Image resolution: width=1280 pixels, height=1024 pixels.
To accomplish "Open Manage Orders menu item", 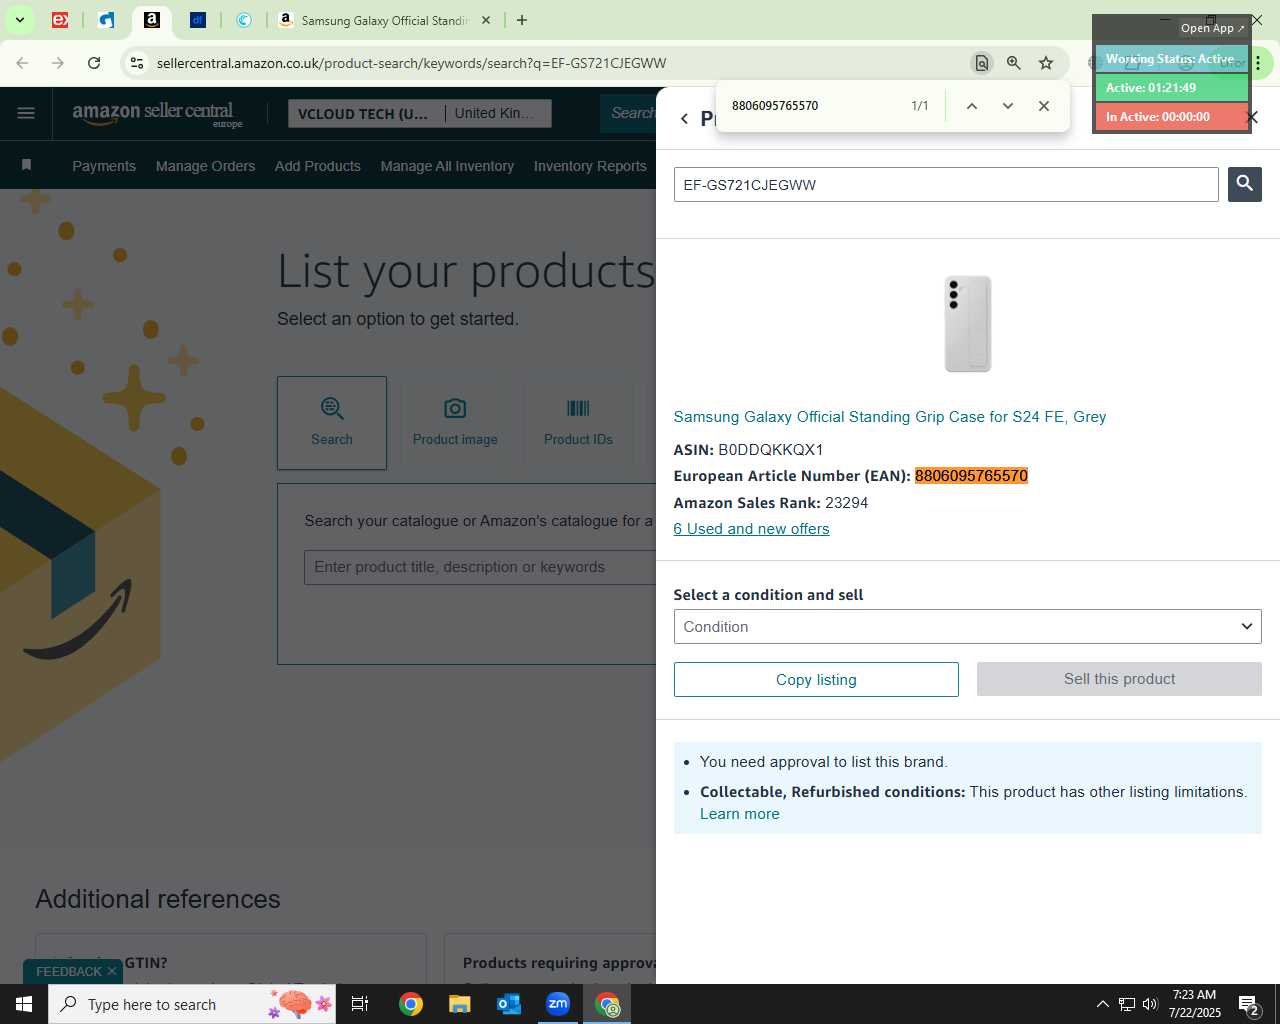I will pos(205,166).
